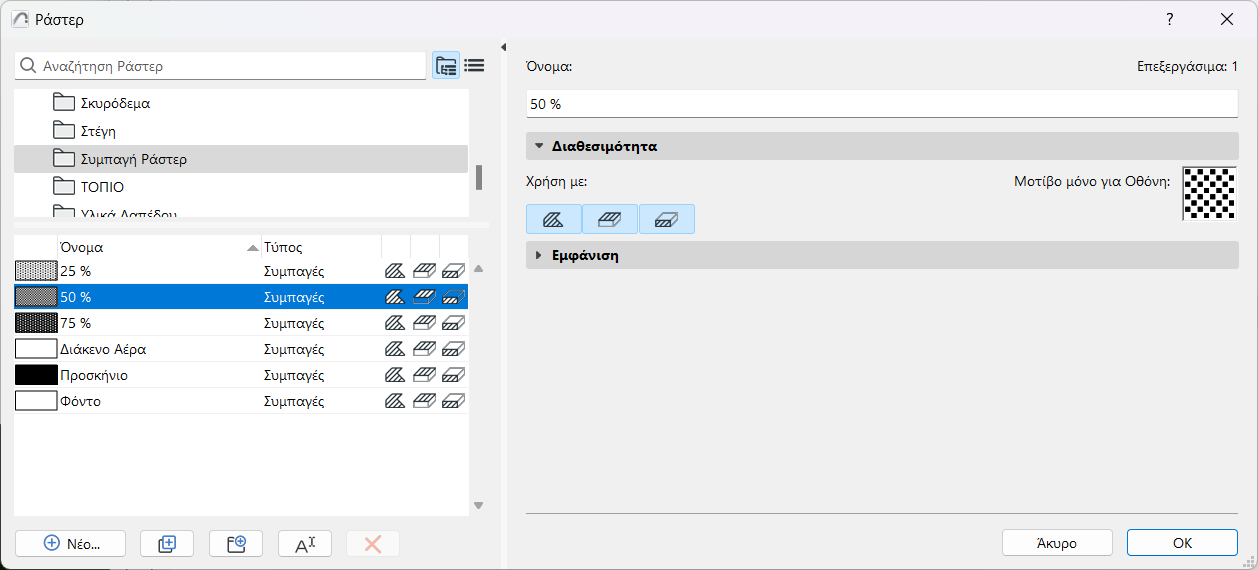This screenshot has height=570, width=1258.
Task: Toggle the drafting fill usage button
Action: pos(553,219)
